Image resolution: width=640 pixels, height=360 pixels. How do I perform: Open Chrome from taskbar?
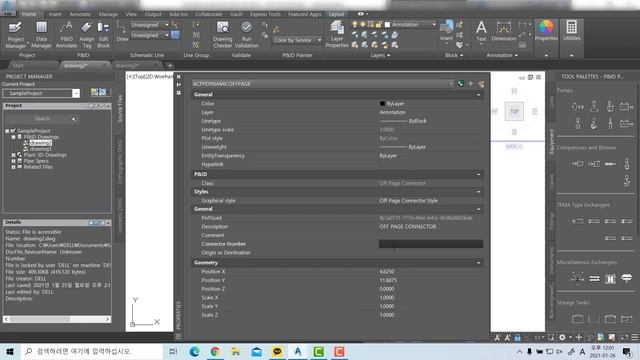click(x=215, y=351)
